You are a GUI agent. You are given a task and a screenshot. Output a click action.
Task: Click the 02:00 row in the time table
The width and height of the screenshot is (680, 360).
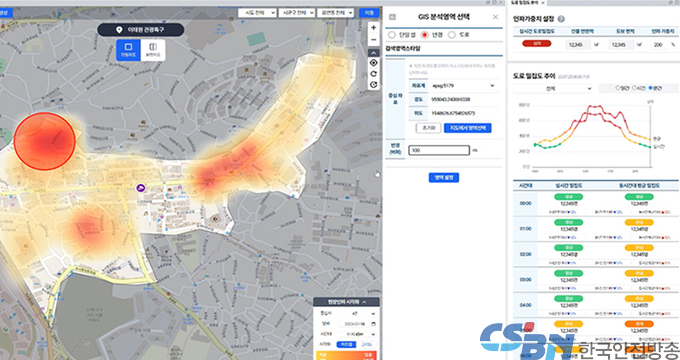(596, 254)
